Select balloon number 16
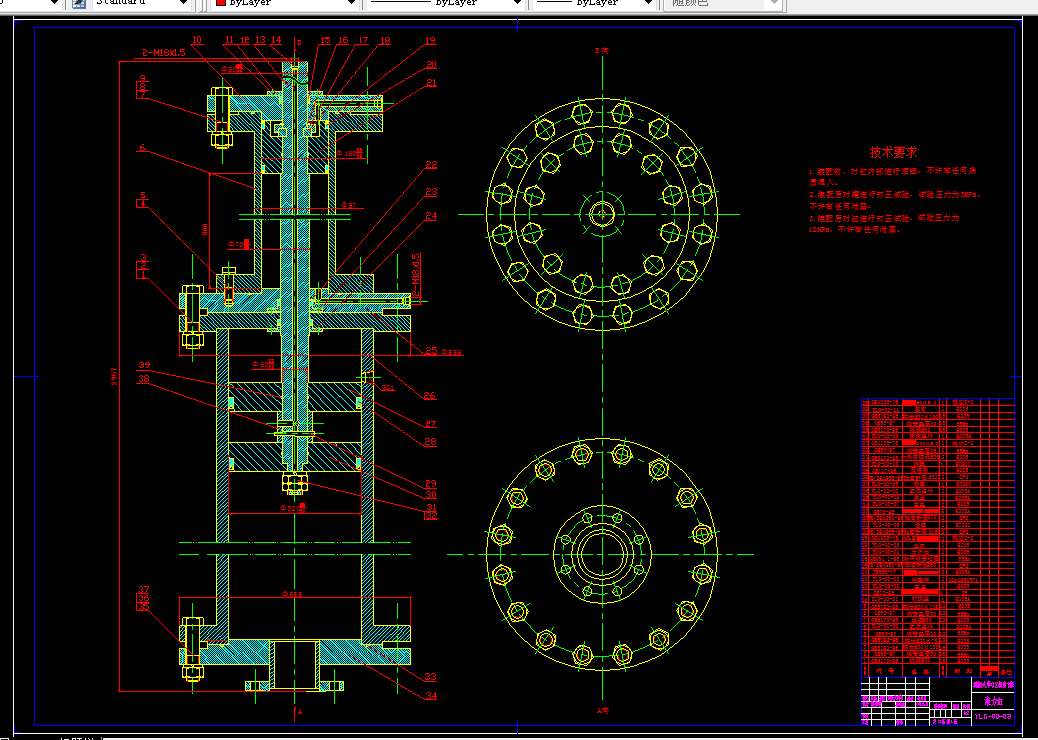The height and width of the screenshot is (740, 1038). (x=343, y=40)
